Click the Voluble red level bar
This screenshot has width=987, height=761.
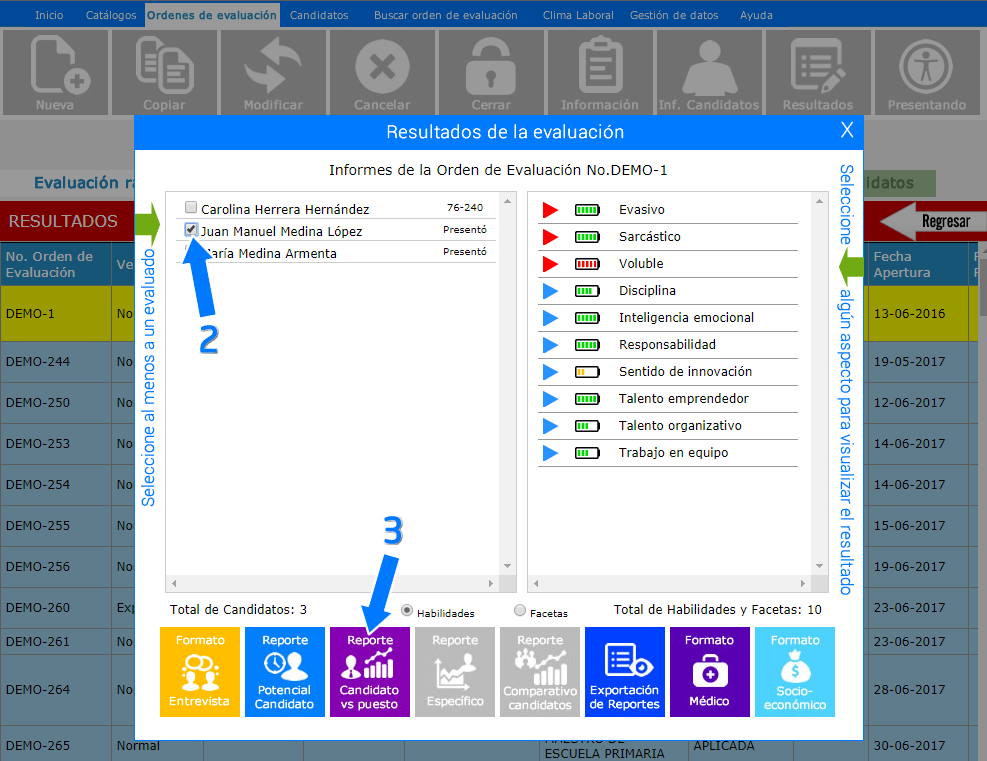pos(587,264)
